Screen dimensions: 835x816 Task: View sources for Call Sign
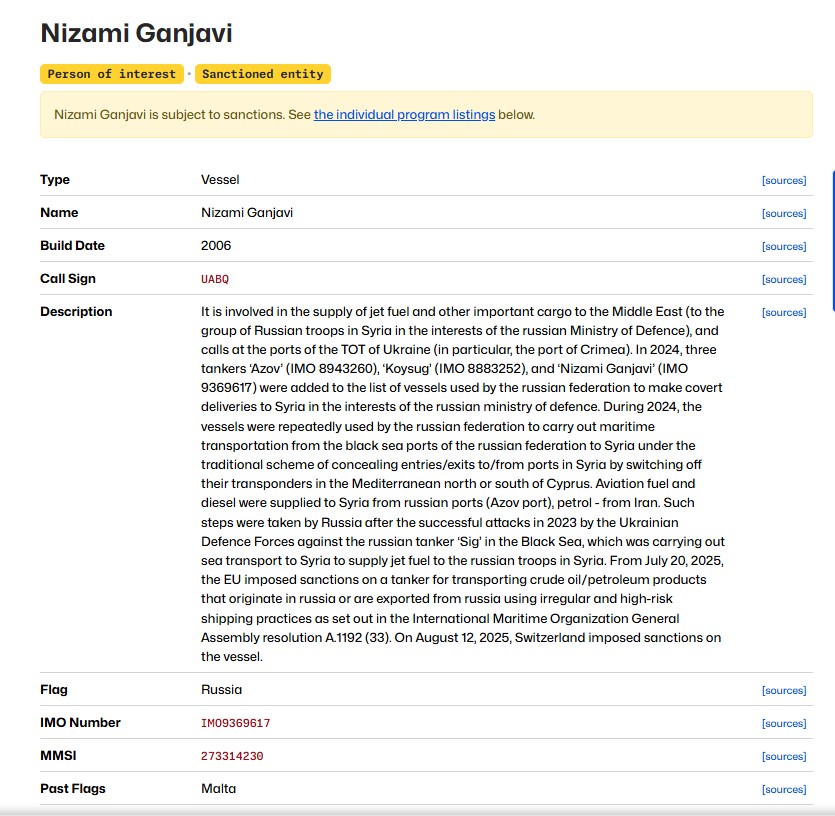pos(783,280)
